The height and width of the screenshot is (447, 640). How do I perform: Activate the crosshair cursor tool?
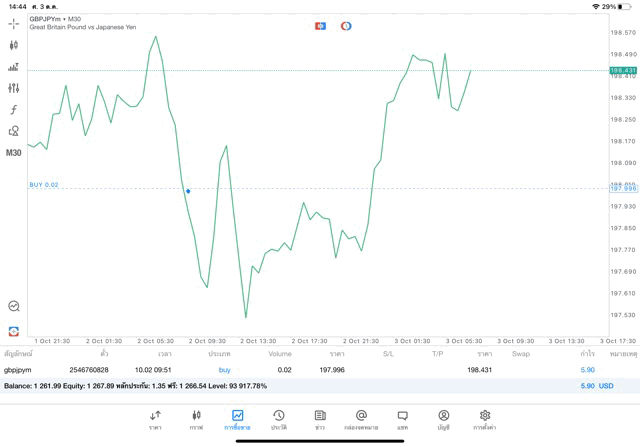coord(13,23)
